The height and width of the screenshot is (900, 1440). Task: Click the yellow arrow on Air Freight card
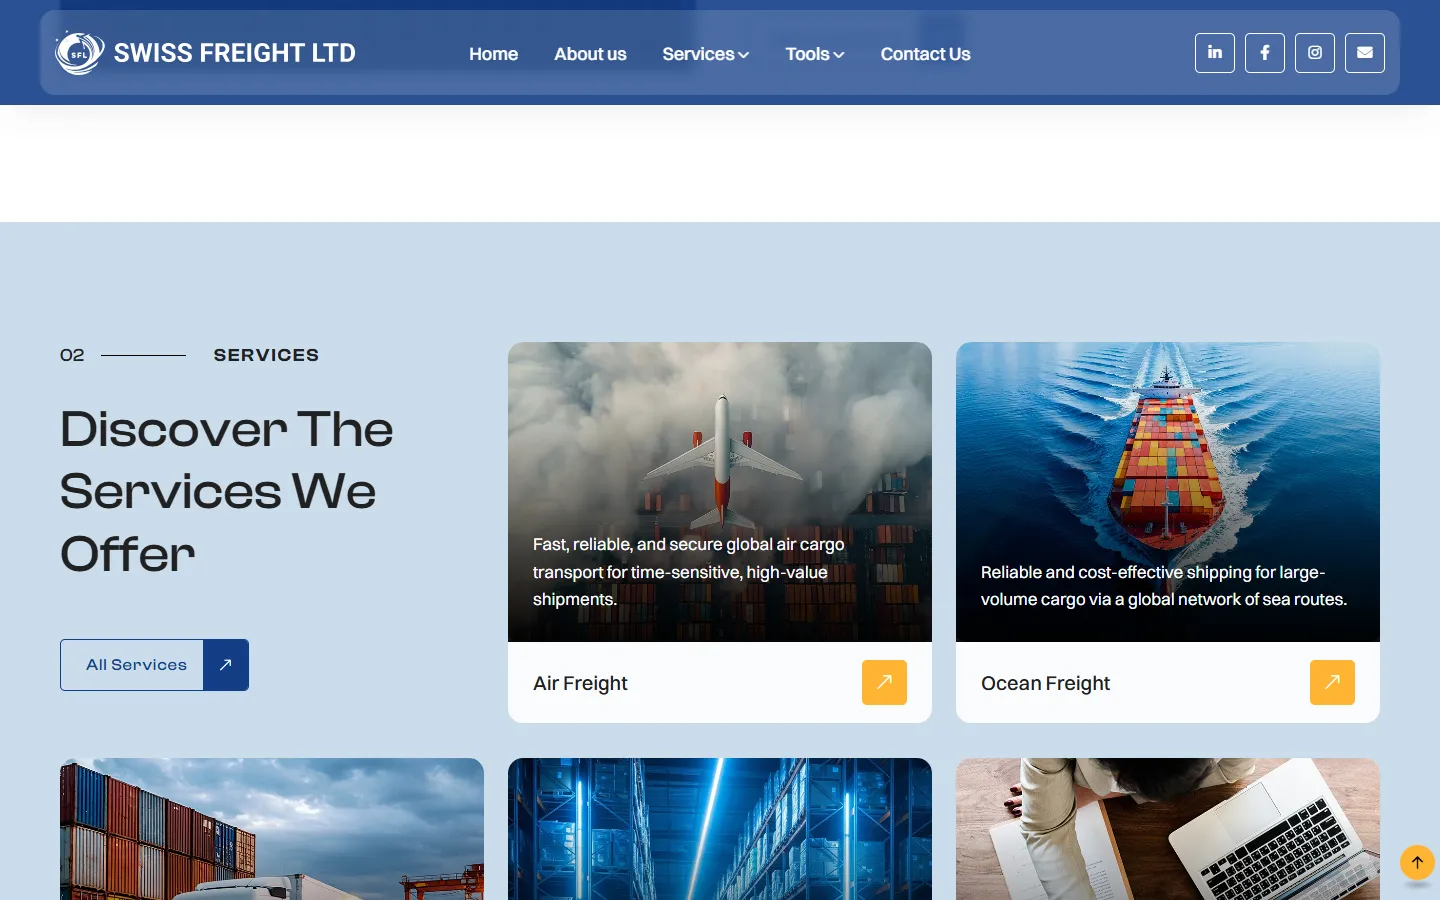click(884, 682)
